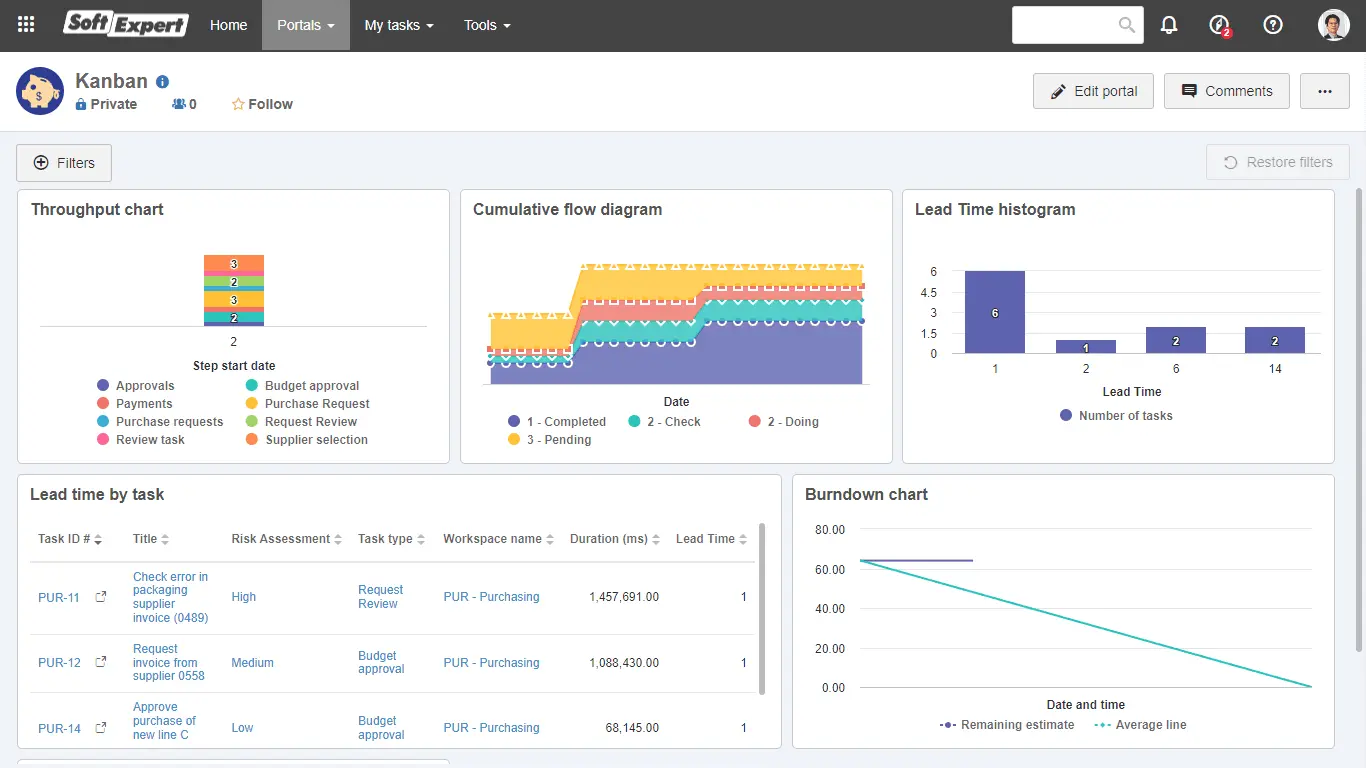Click the Edit portal button
1366x768 pixels.
tap(1093, 91)
